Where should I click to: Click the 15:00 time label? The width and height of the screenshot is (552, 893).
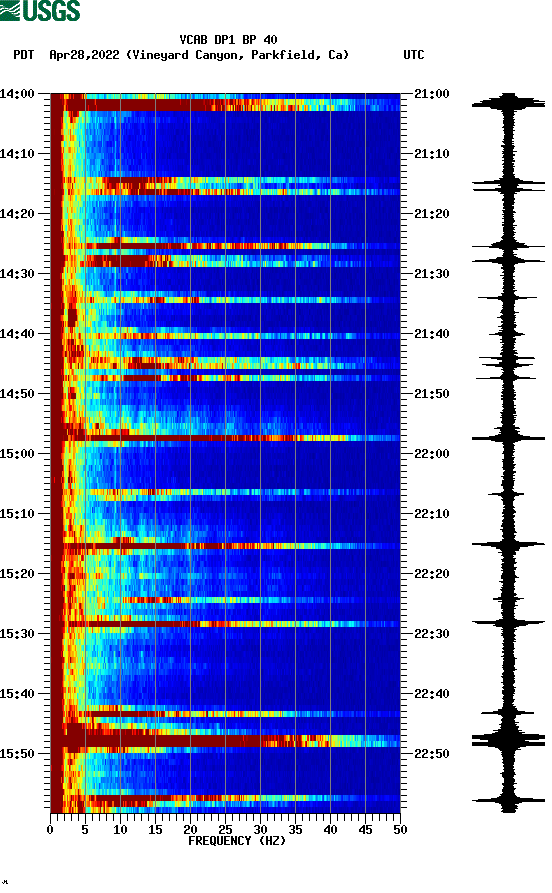(17, 454)
